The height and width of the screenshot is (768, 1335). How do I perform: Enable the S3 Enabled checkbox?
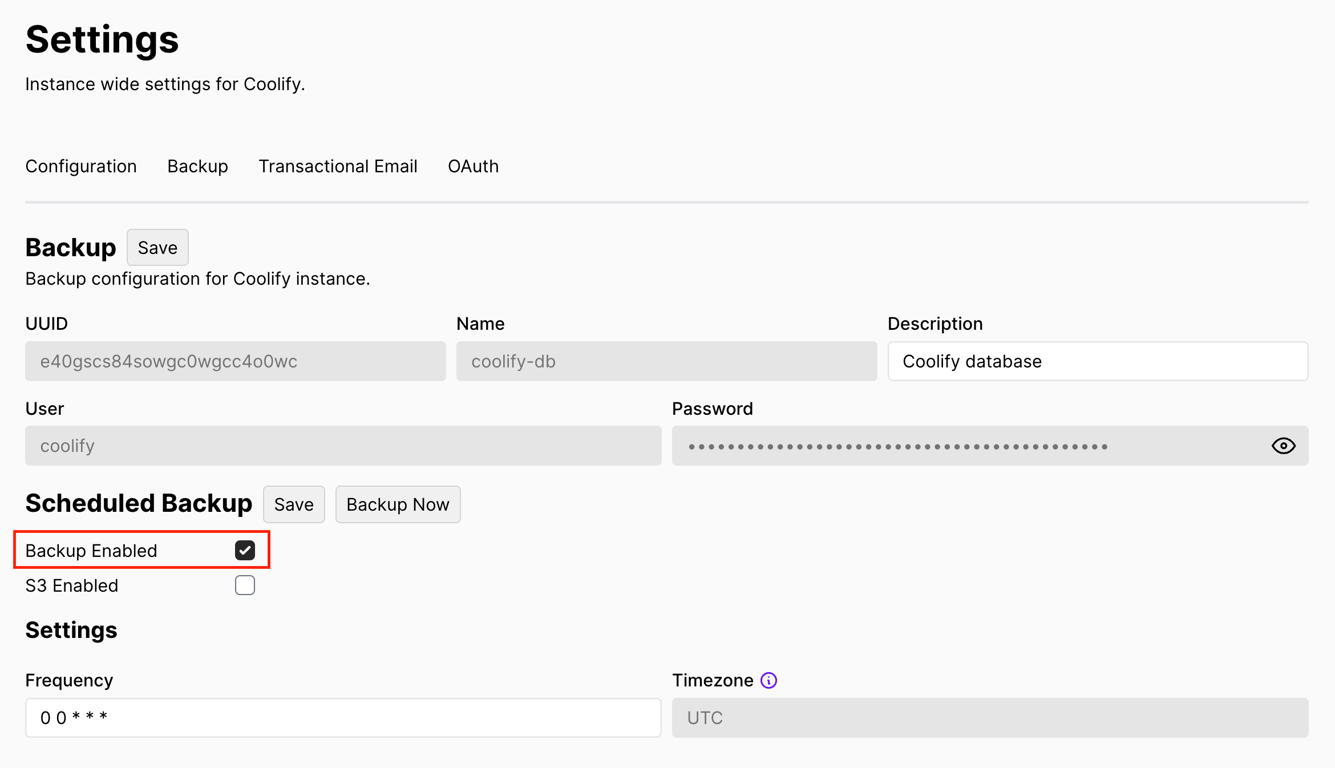[244, 585]
